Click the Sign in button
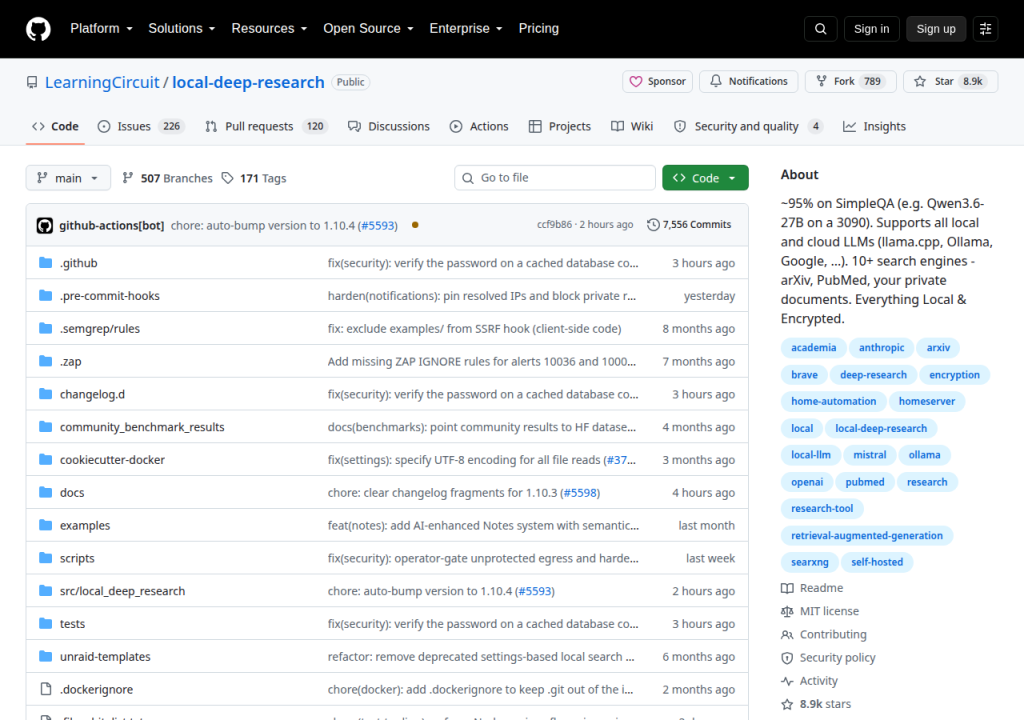 [871, 29]
